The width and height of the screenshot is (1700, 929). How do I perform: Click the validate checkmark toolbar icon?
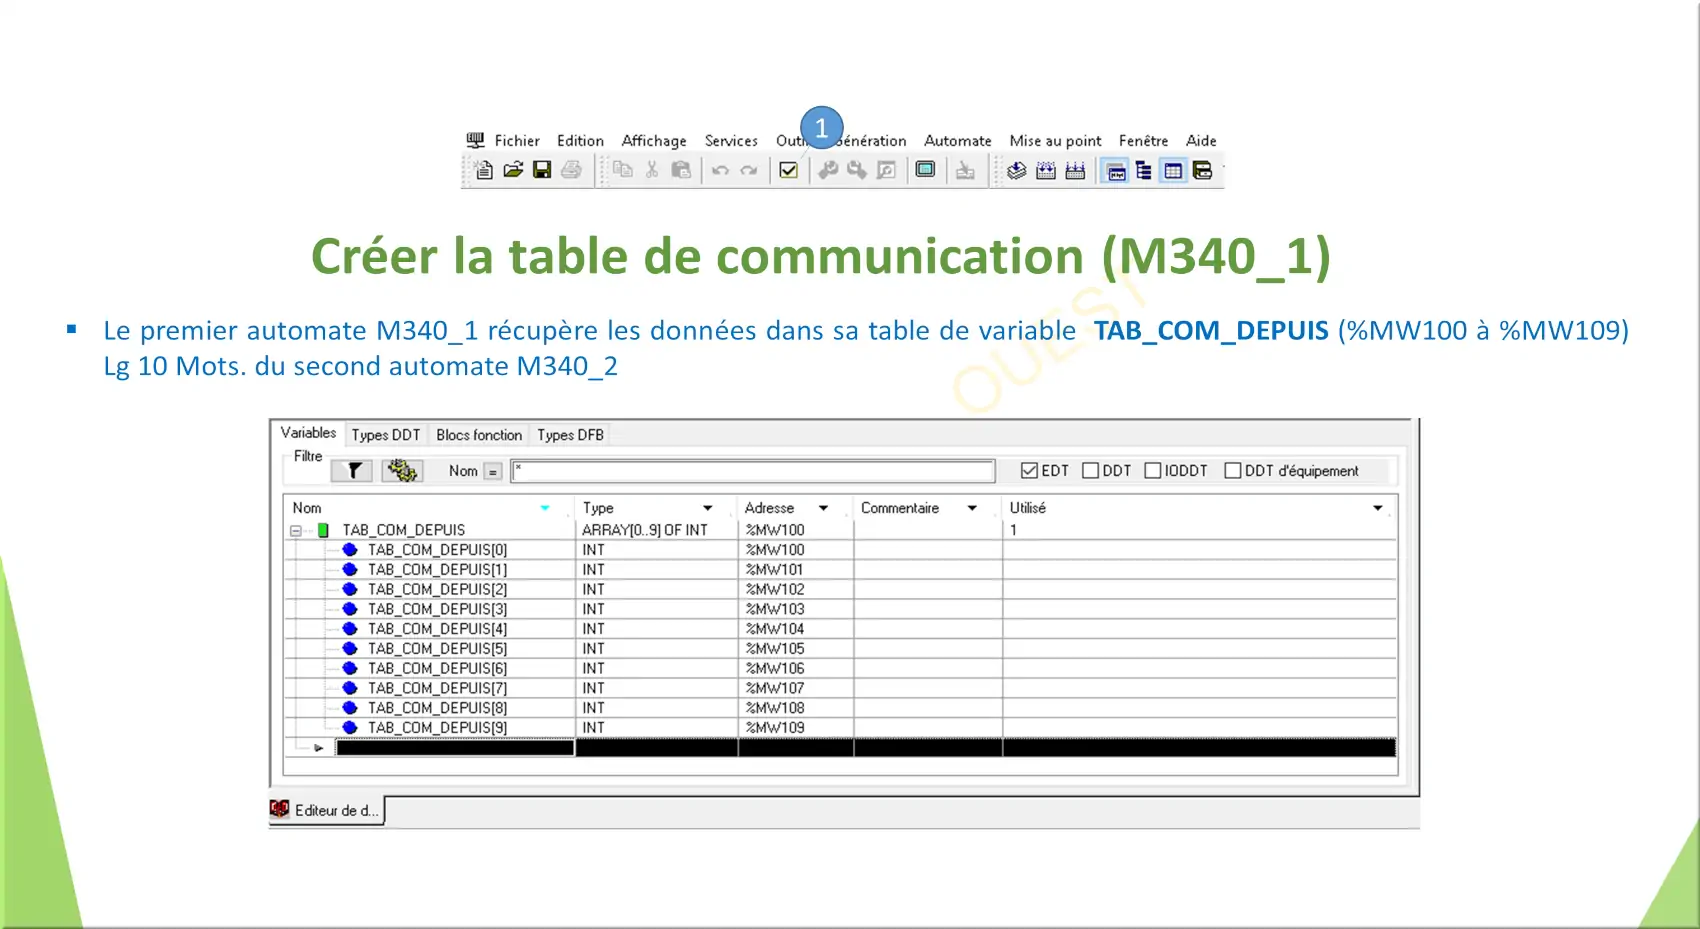[x=788, y=170]
